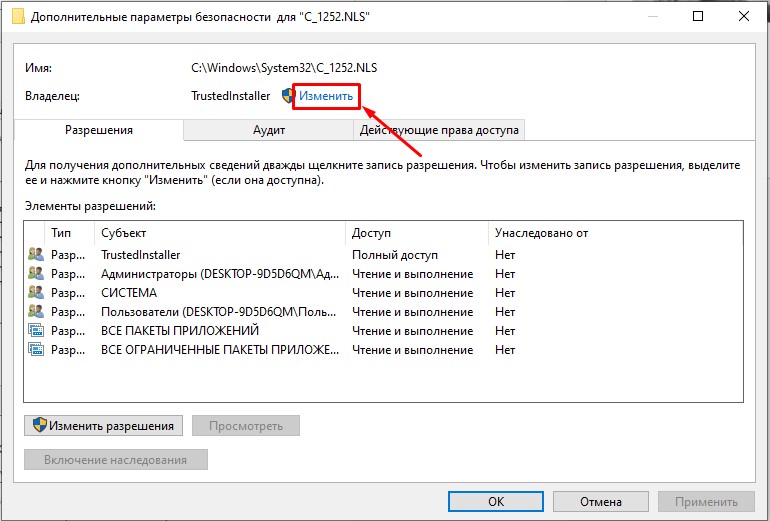Click the OK button
Image resolution: width=770 pixels, height=521 pixels.
496,501
